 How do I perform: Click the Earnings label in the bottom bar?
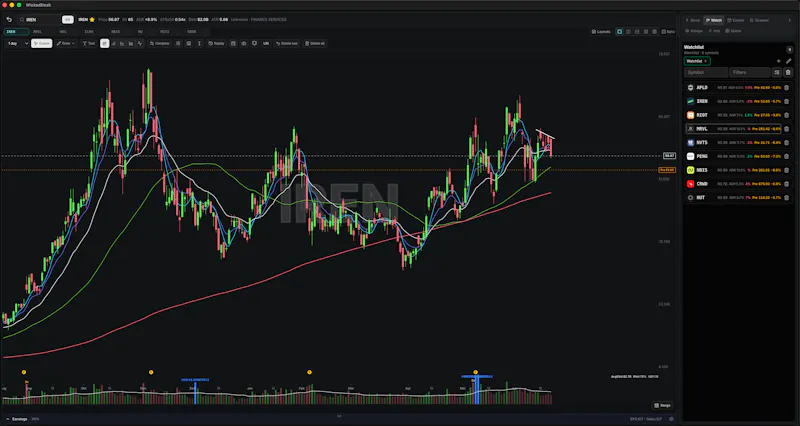(x=17, y=419)
